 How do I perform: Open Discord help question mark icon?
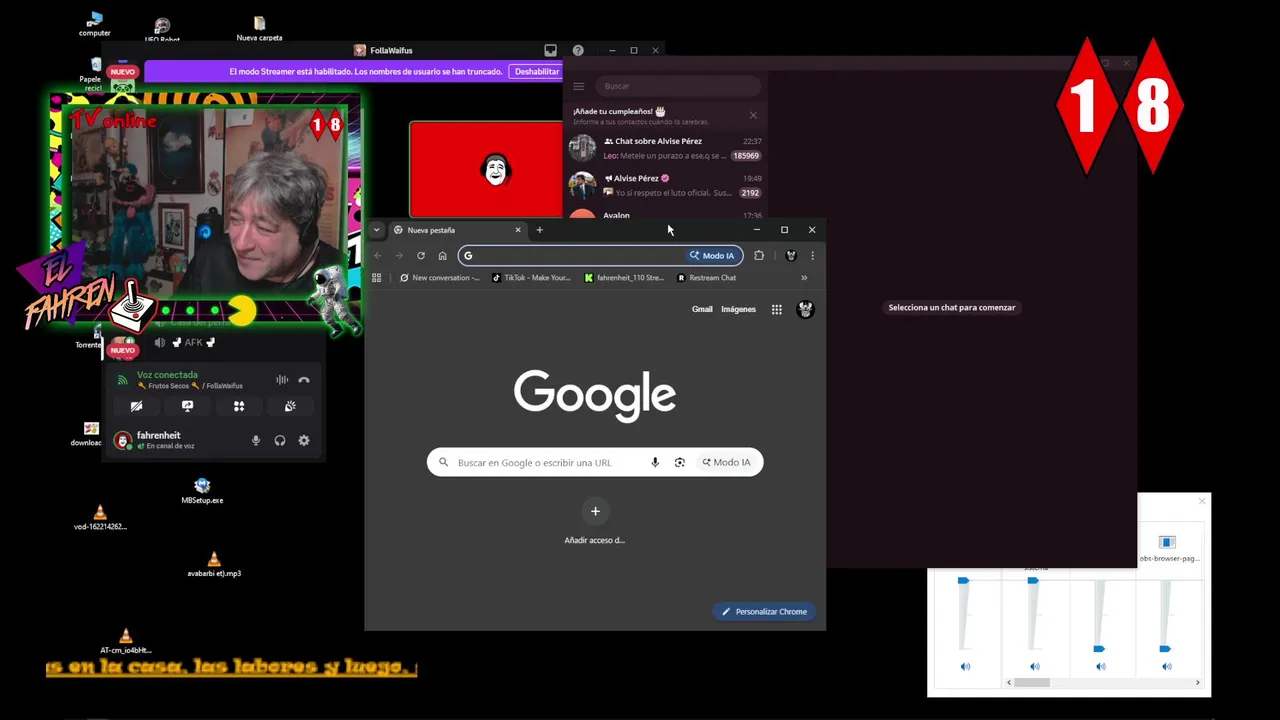pyautogui.click(x=578, y=50)
